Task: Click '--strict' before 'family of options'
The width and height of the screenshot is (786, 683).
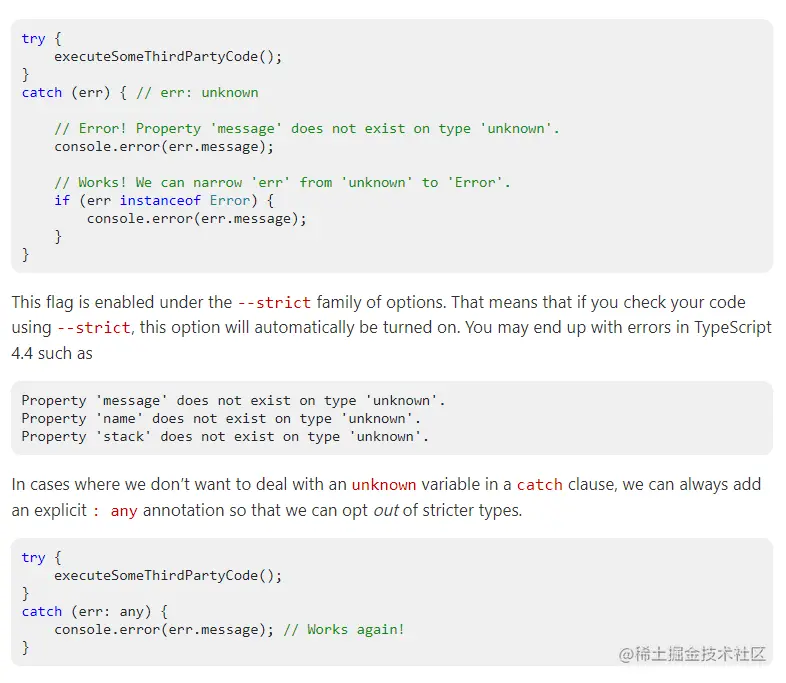Action: pos(274,302)
